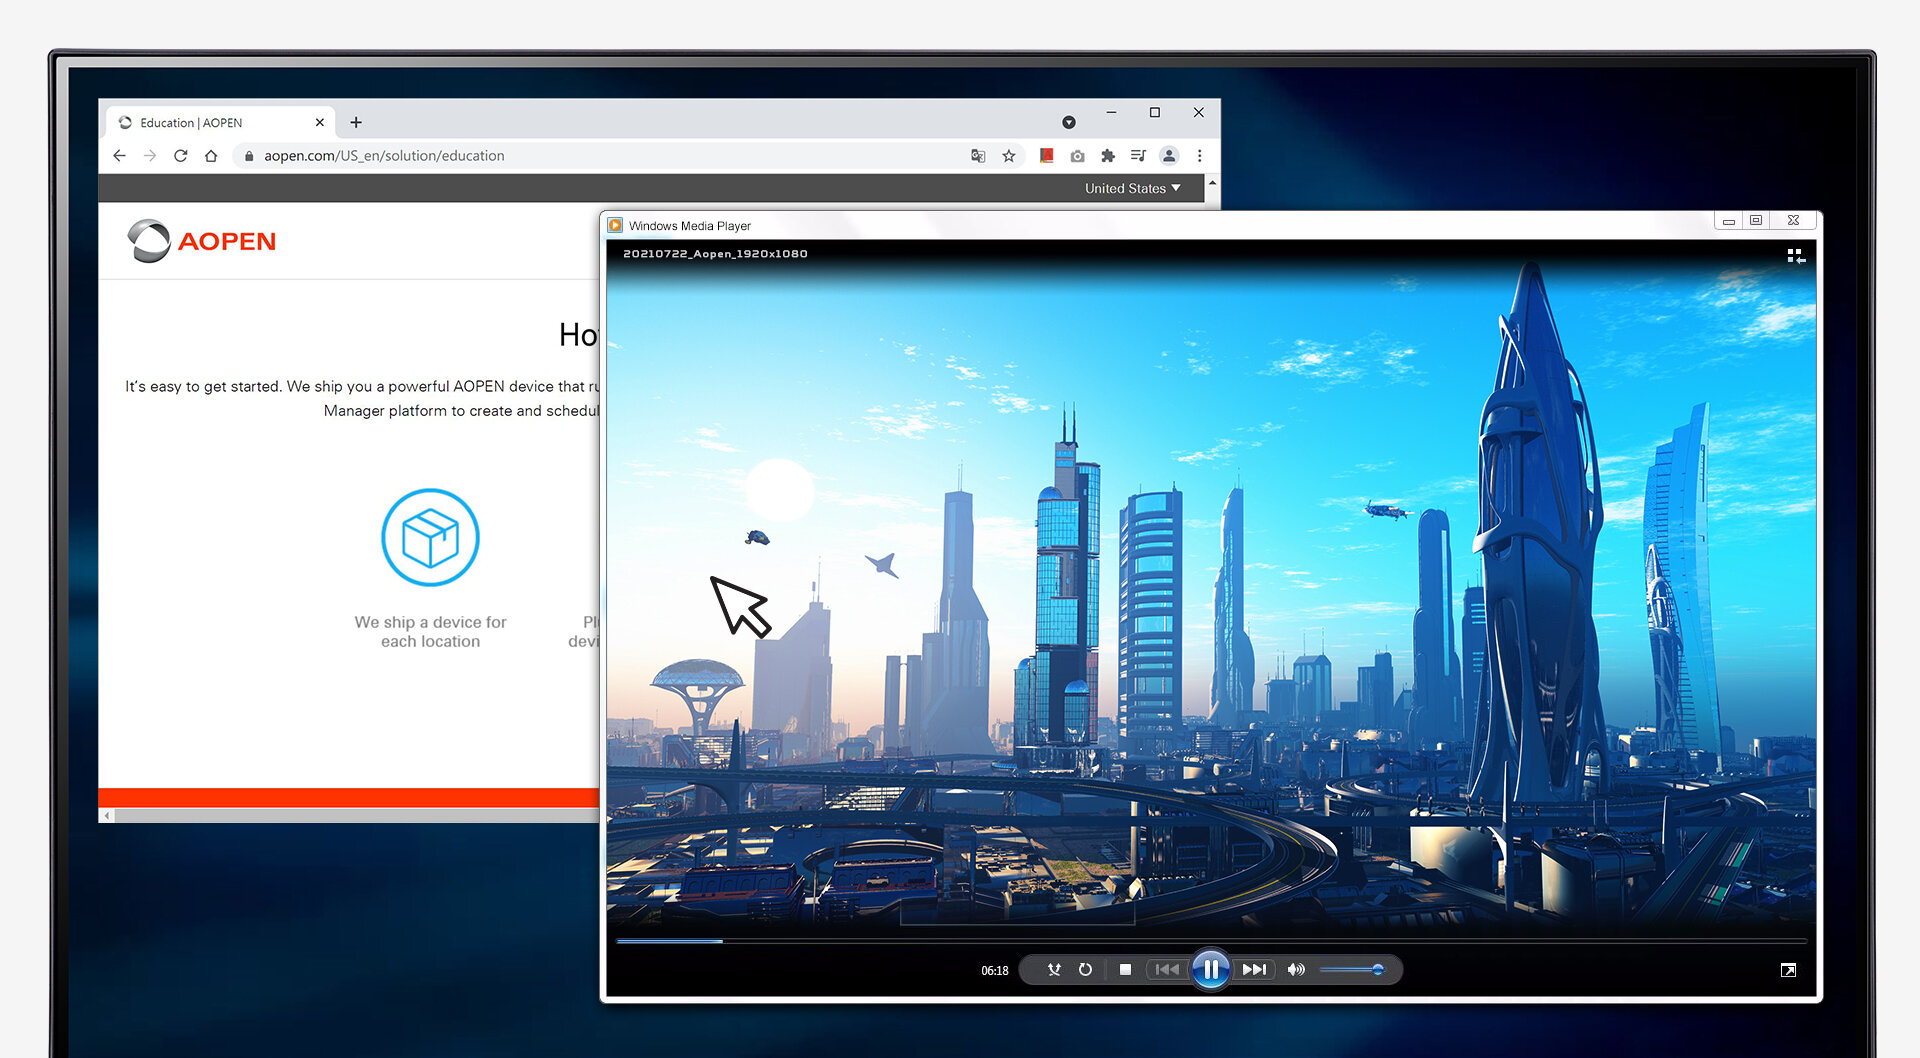Toggle repeat in Media Player

click(1085, 970)
